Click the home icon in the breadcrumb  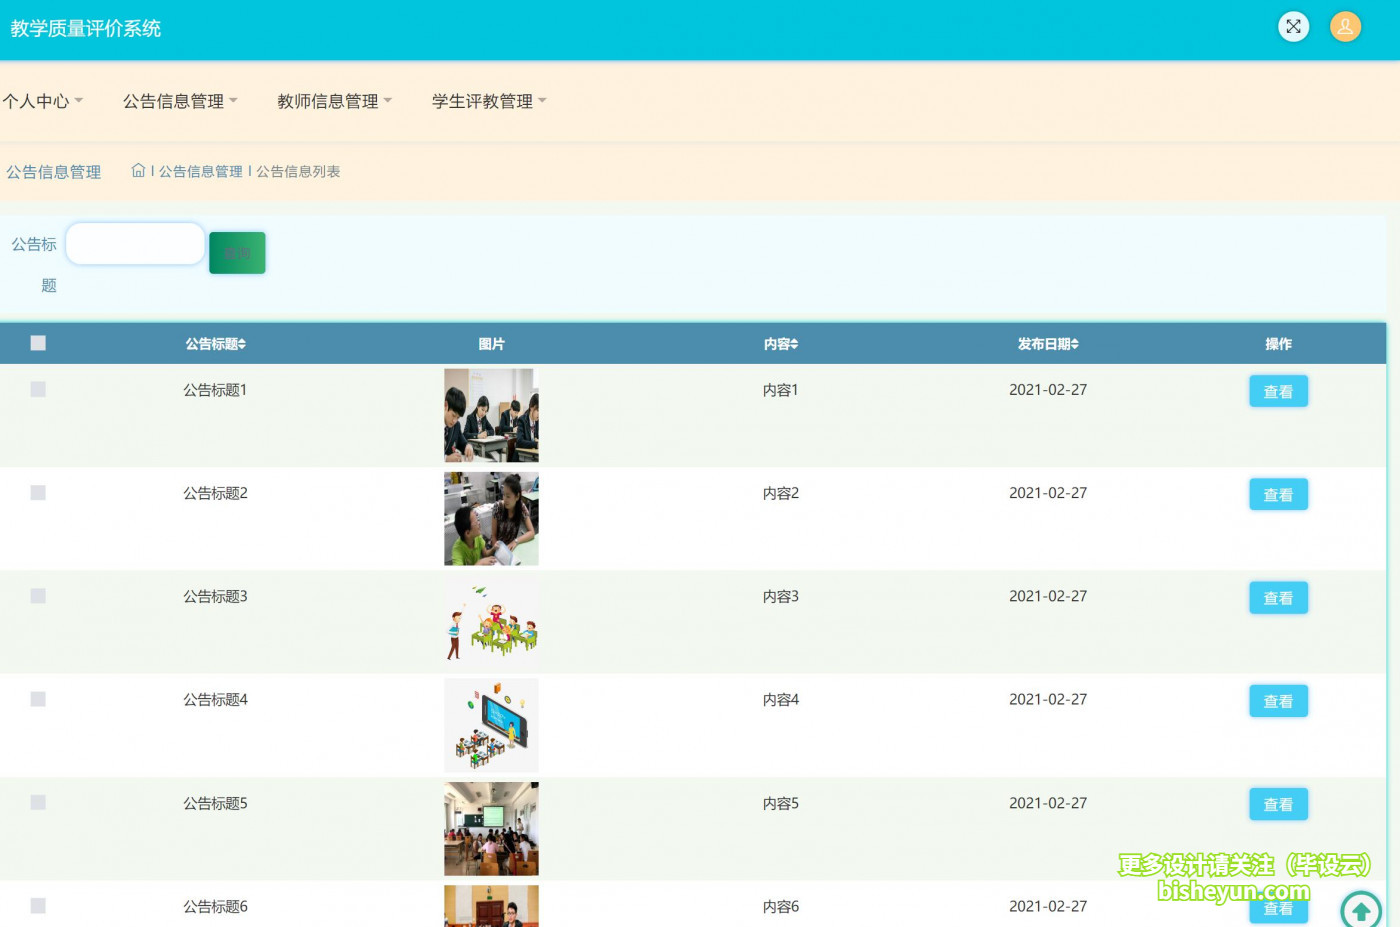(138, 170)
